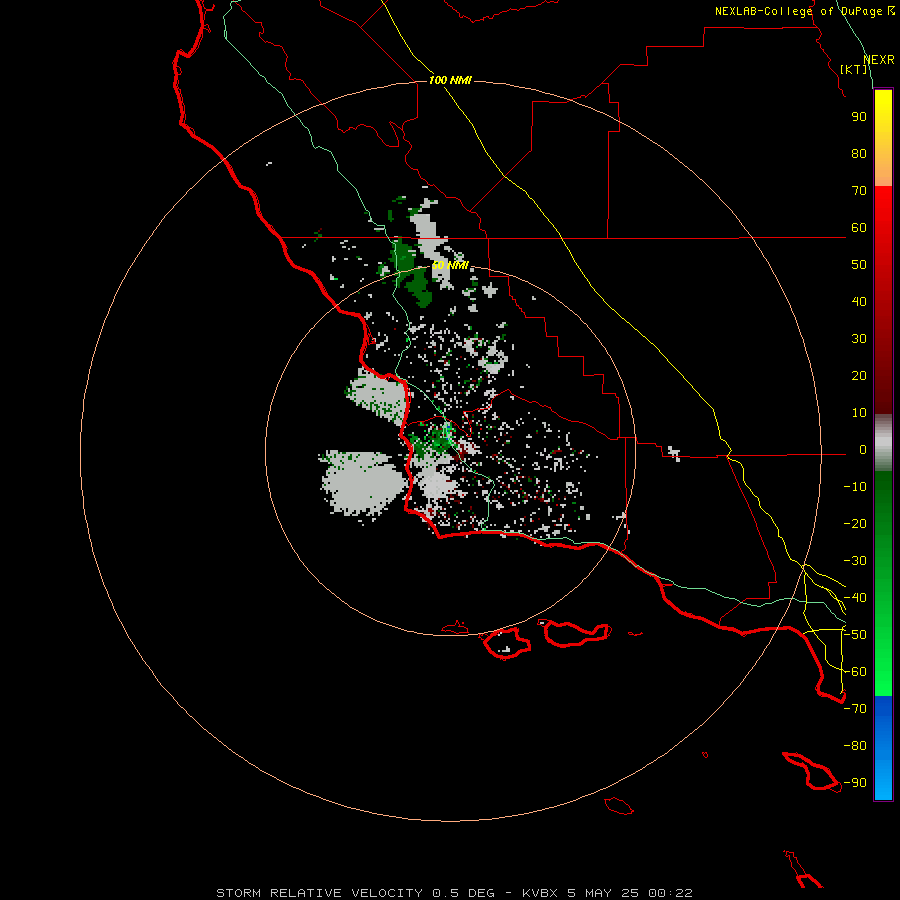The width and height of the screenshot is (900, 900).
Task: Click the 0 value on the velocity scale
Action: (x=863, y=449)
